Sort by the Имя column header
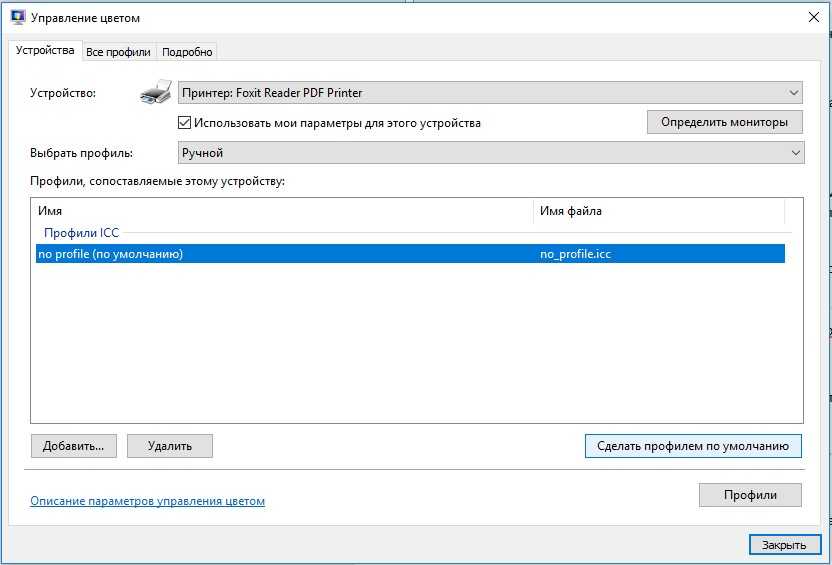 [283, 211]
